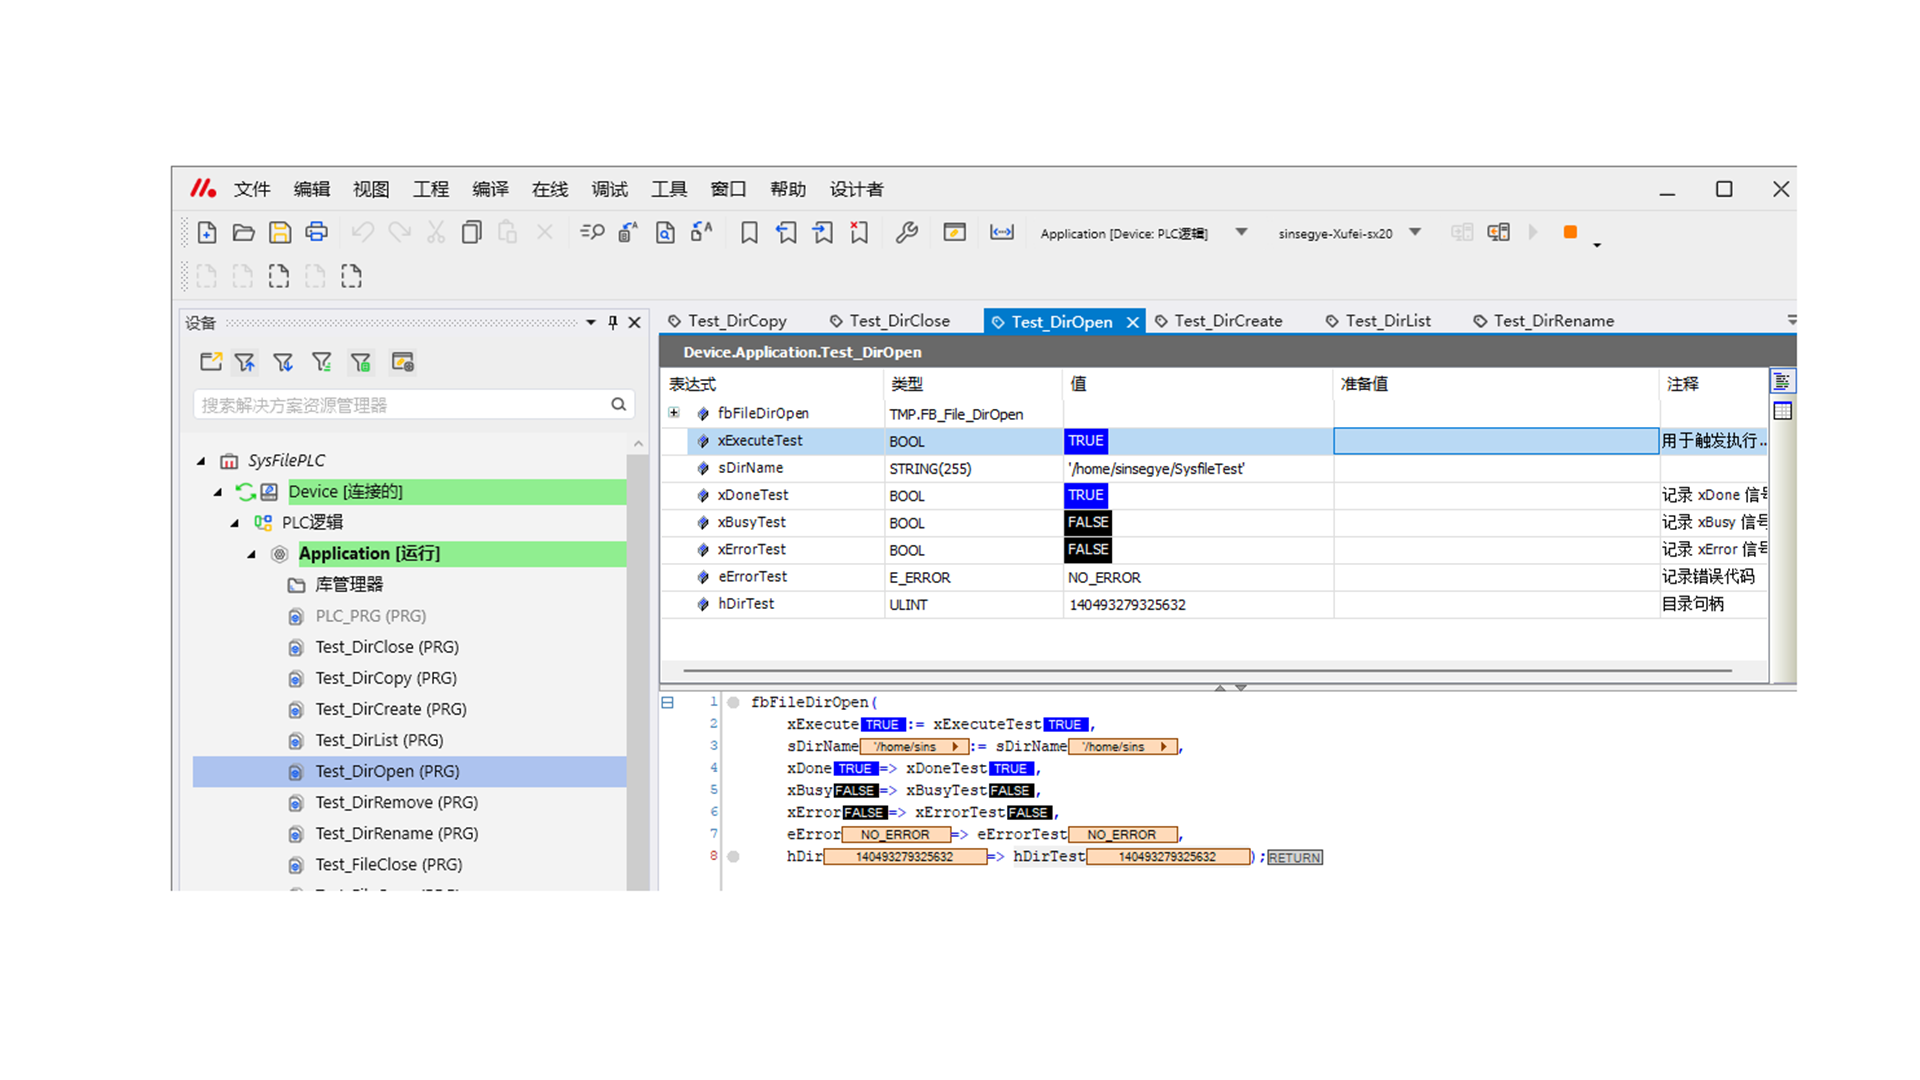The image size is (1920, 1080).
Task: Open the 在线 menu
Action: tap(550, 189)
